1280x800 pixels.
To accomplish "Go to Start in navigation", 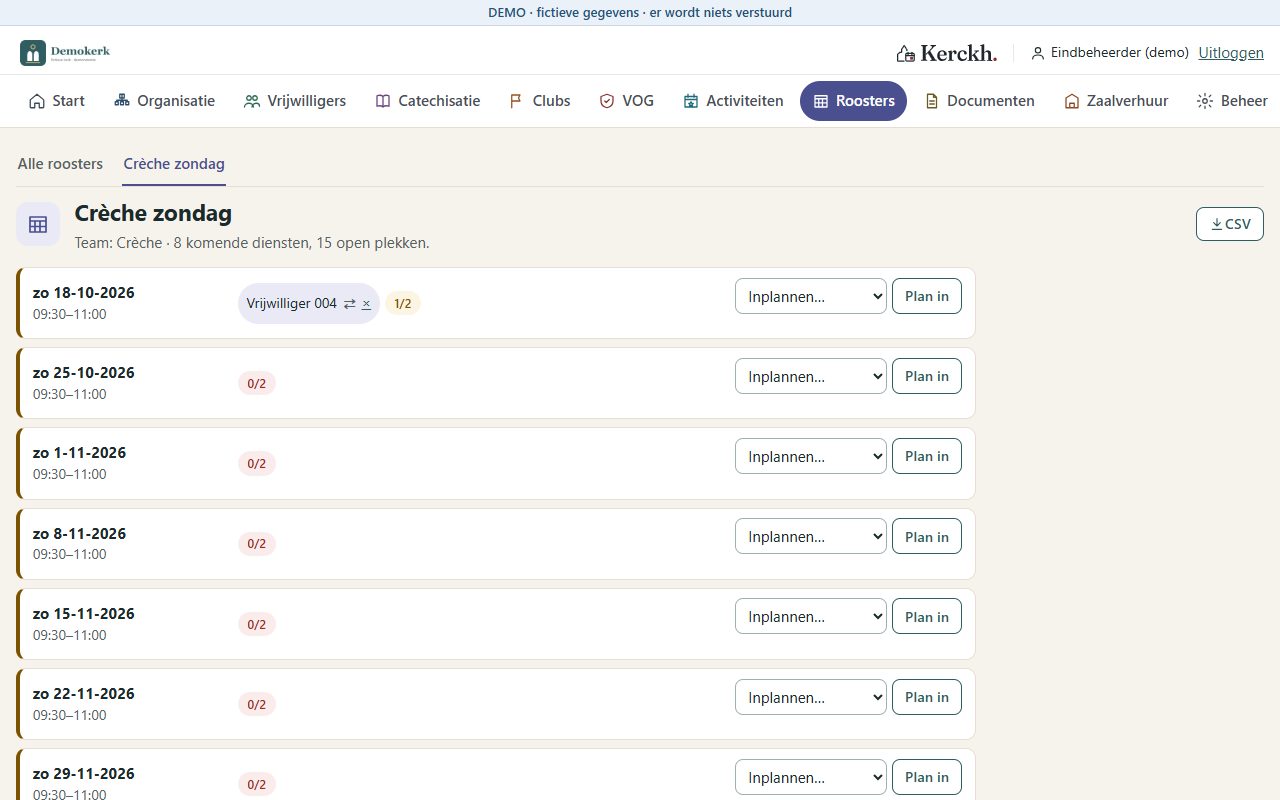I will 57,101.
